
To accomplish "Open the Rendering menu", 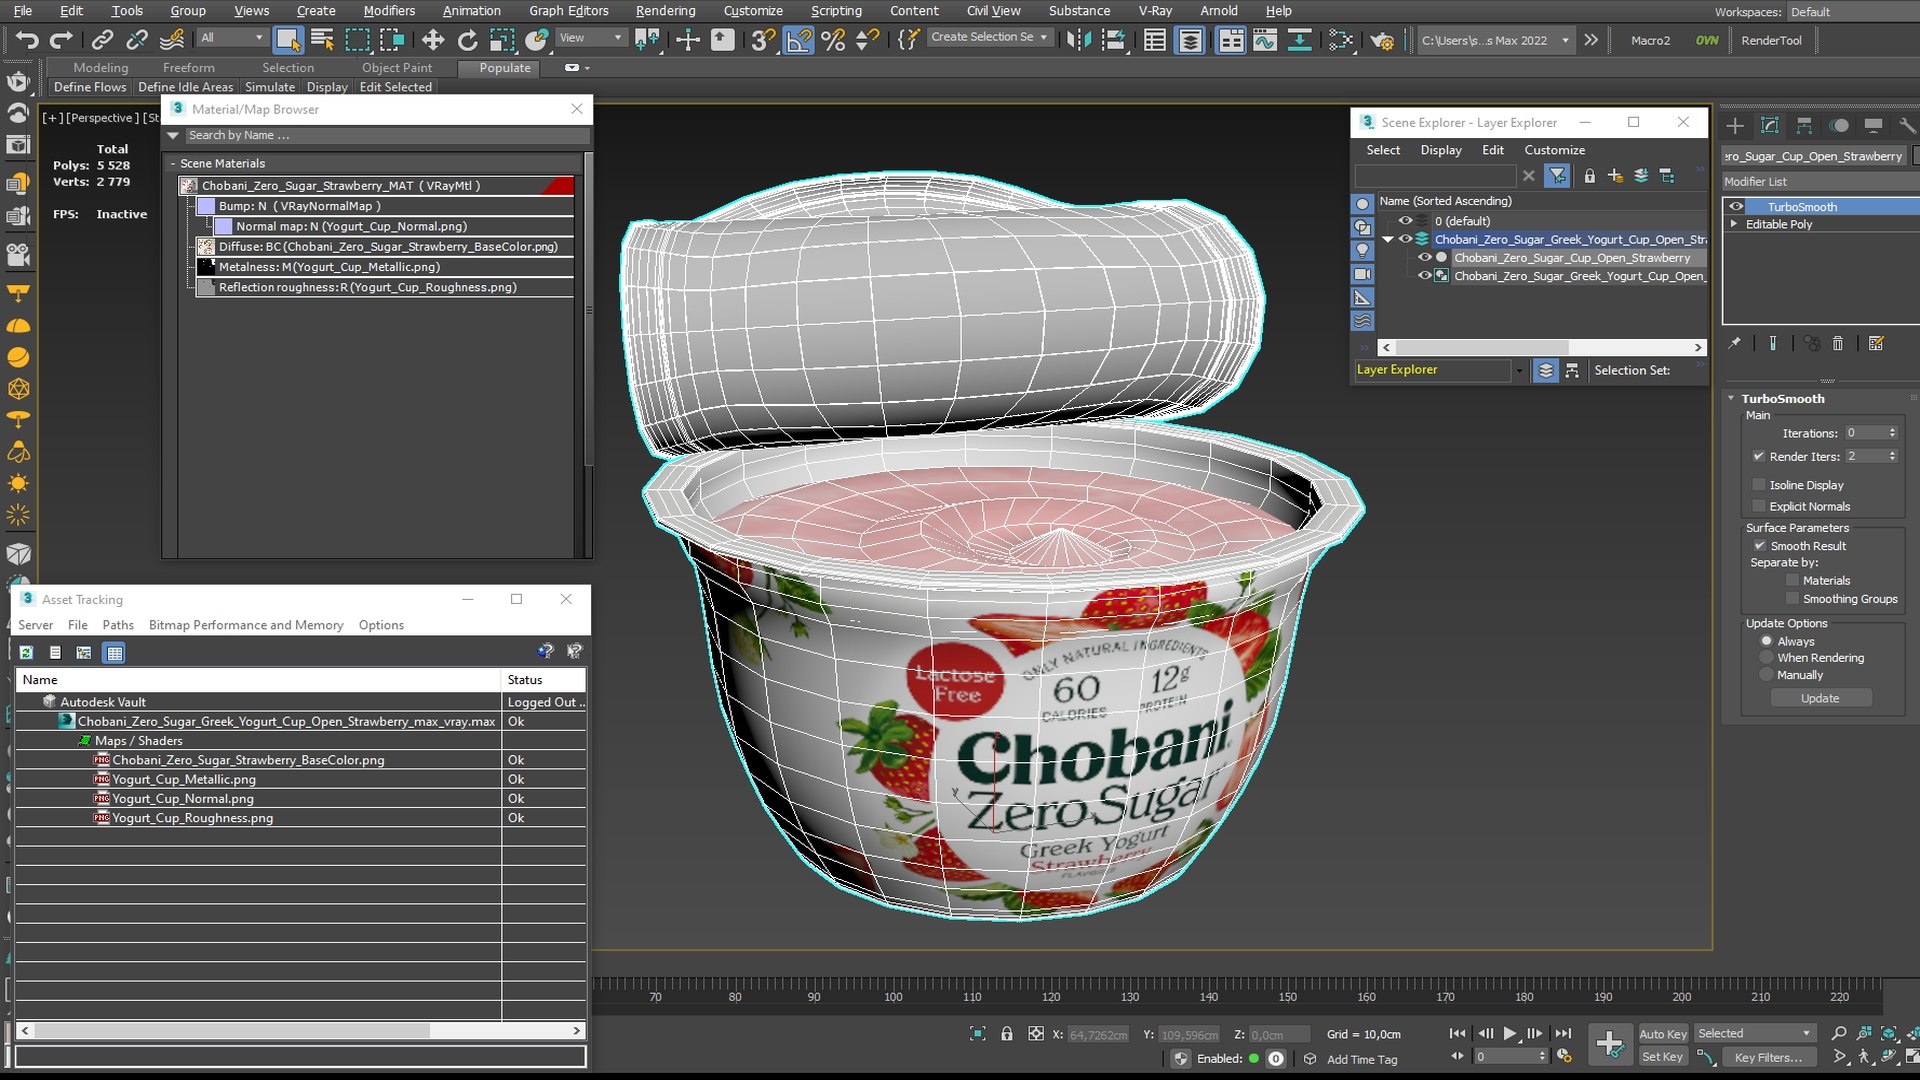I will (x=665, y=11).
